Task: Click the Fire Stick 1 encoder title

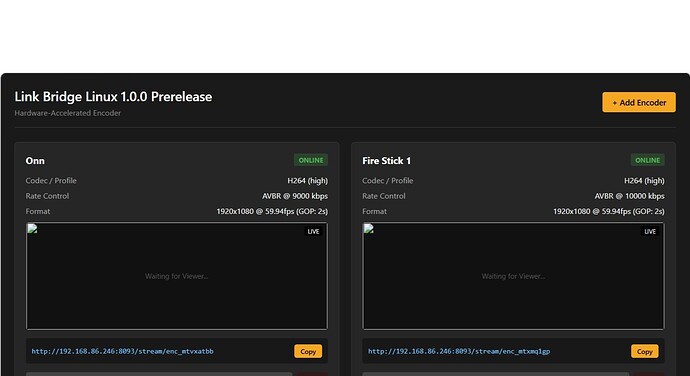Action: pos(386,161)
